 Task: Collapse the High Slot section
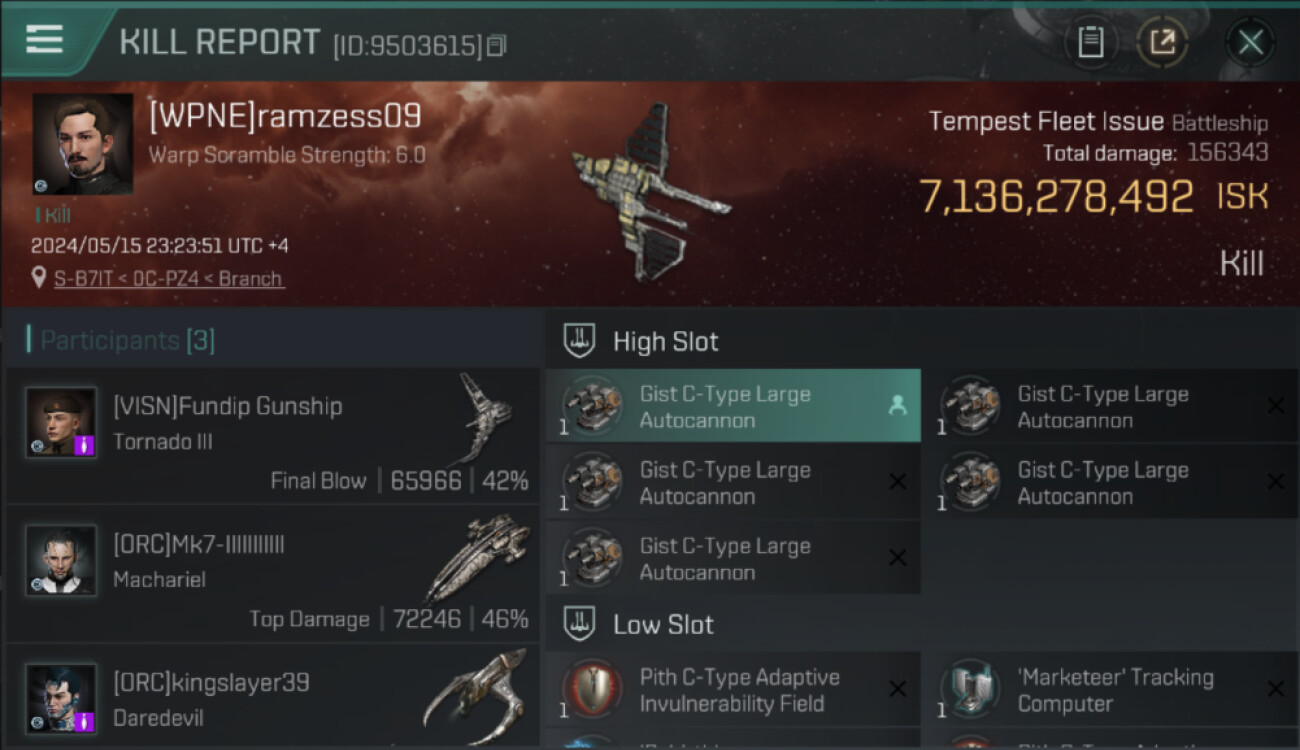[x=641, y=341]
